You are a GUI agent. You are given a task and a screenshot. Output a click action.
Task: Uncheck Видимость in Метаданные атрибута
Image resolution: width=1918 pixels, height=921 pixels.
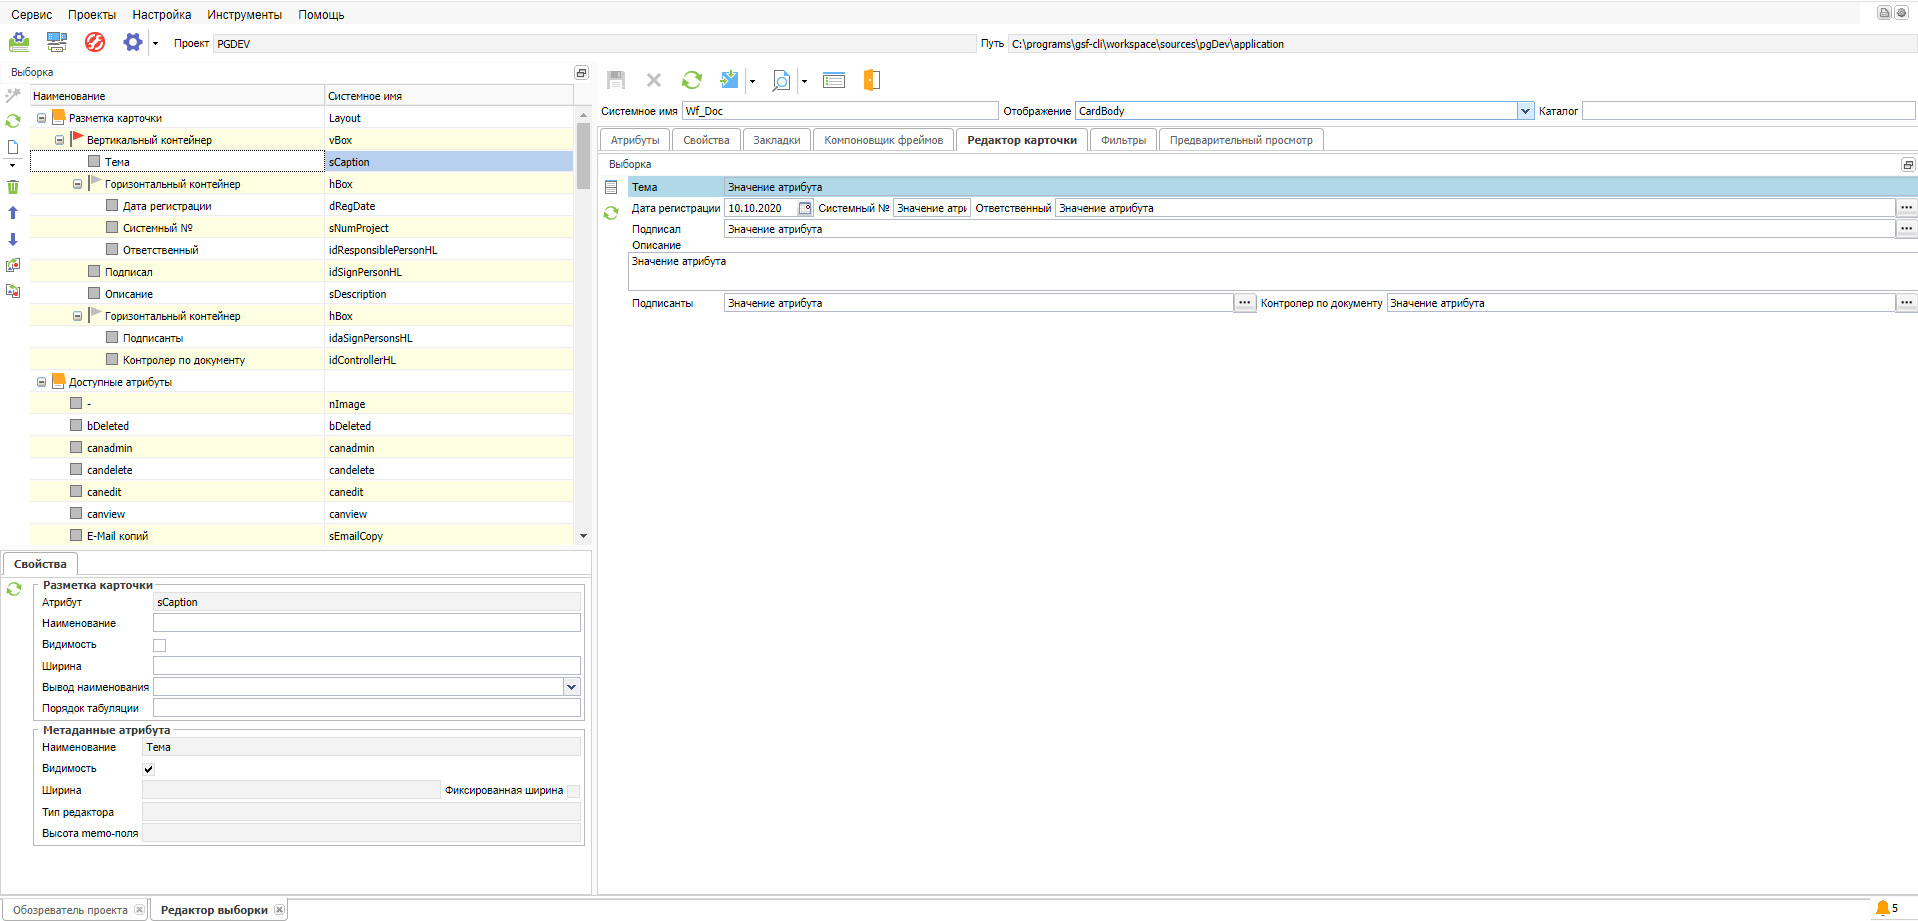point(149,769)
